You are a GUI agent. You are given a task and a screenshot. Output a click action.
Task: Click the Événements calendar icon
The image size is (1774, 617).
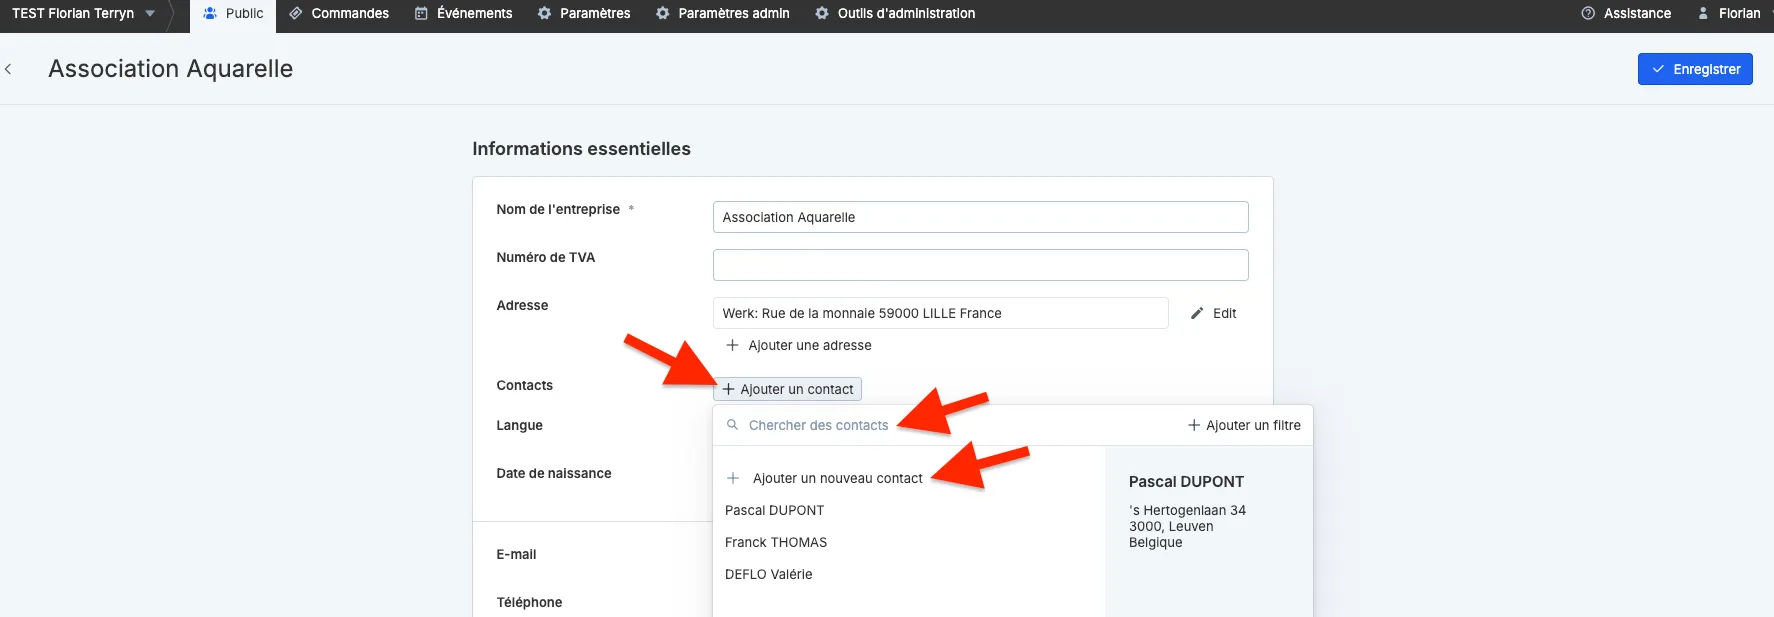[421, 13]
